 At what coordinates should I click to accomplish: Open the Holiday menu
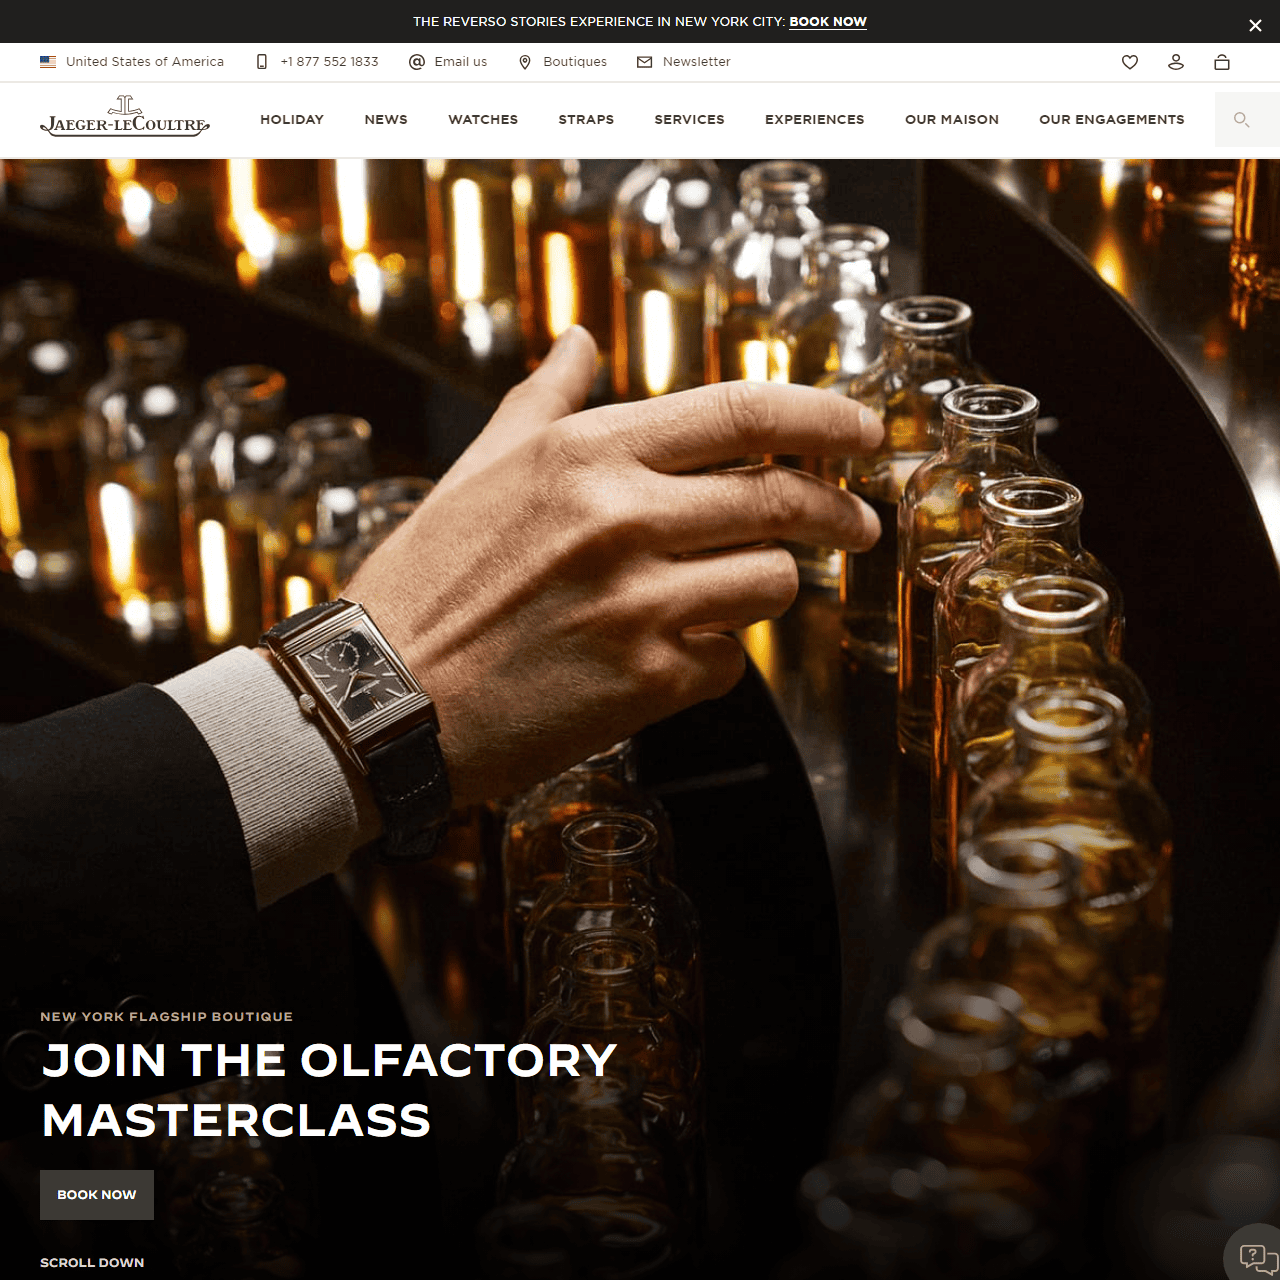click(x=292, y=119)
